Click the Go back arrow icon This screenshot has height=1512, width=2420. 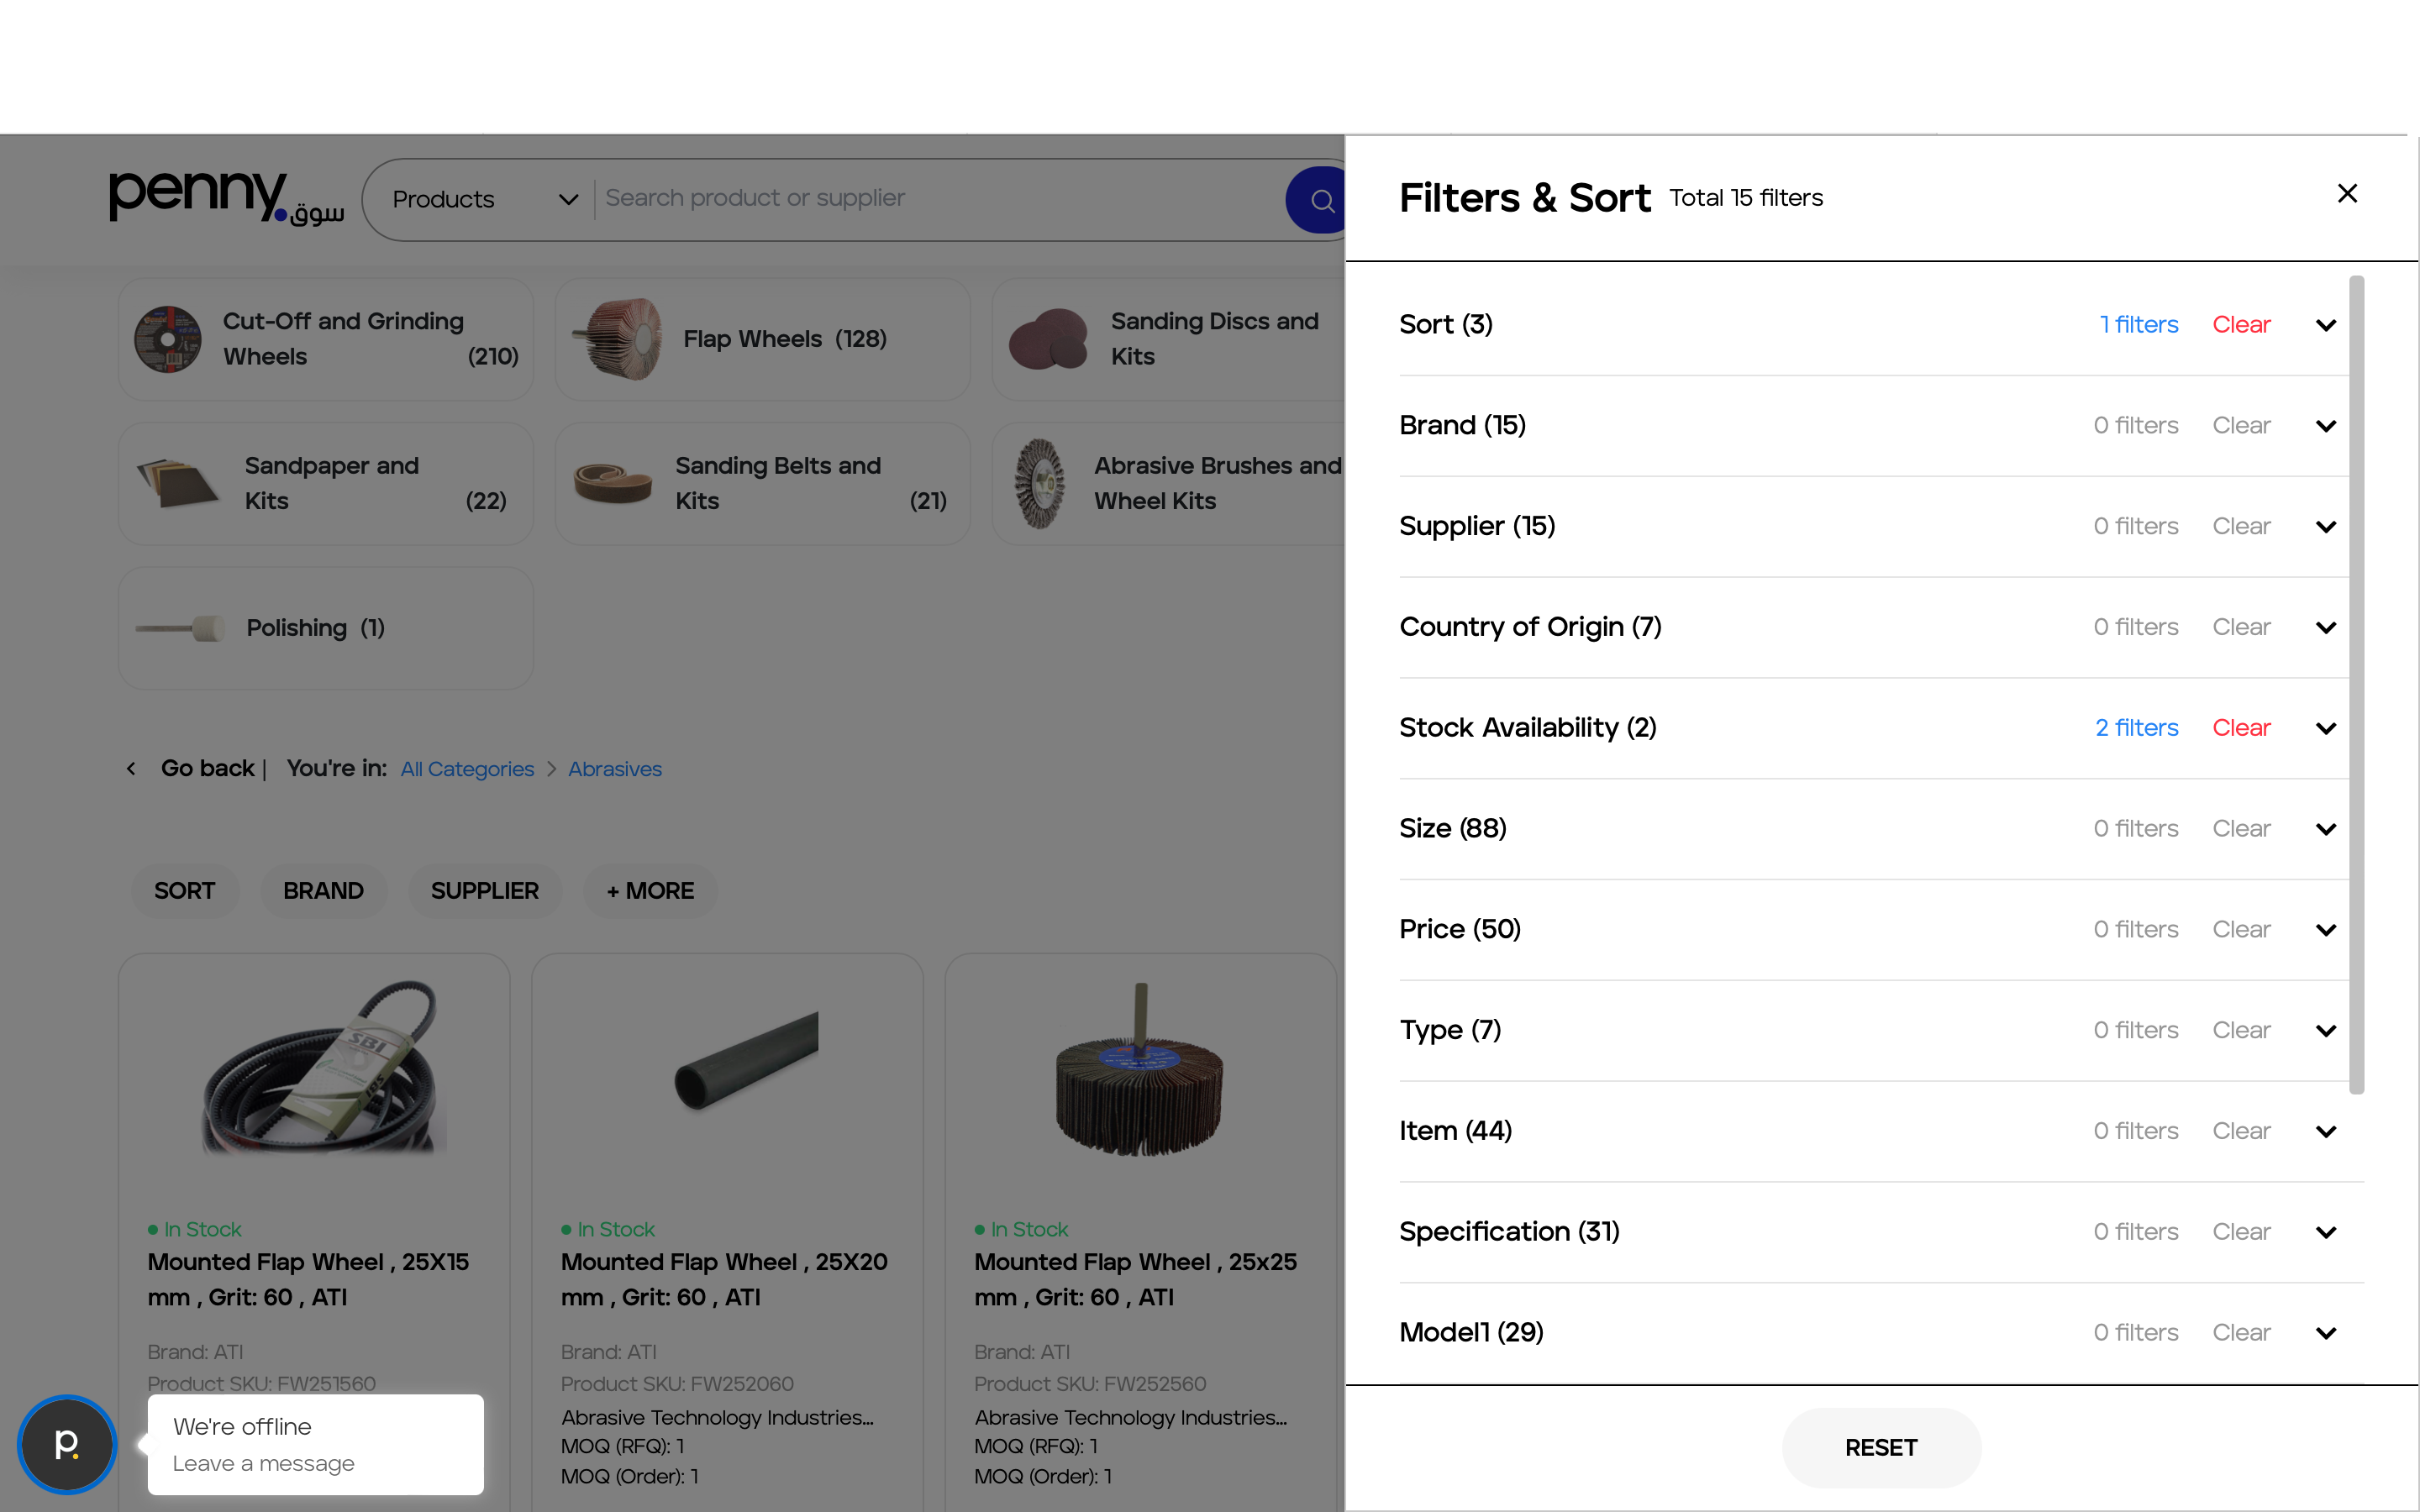(131, 769)
